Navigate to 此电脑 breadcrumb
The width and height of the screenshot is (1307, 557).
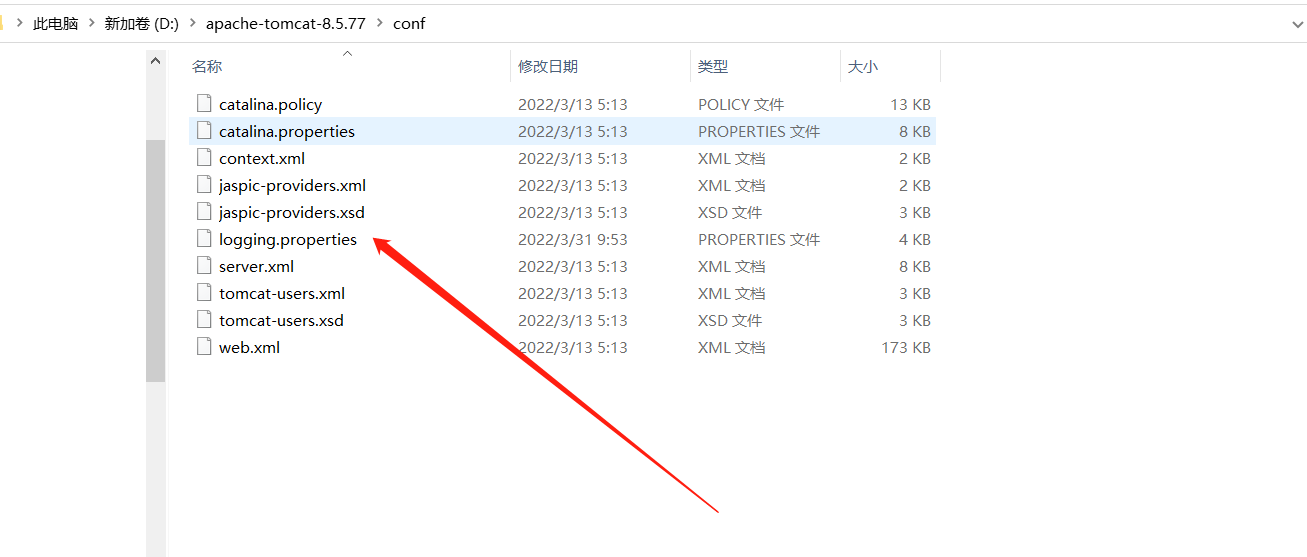coord(56,24)
